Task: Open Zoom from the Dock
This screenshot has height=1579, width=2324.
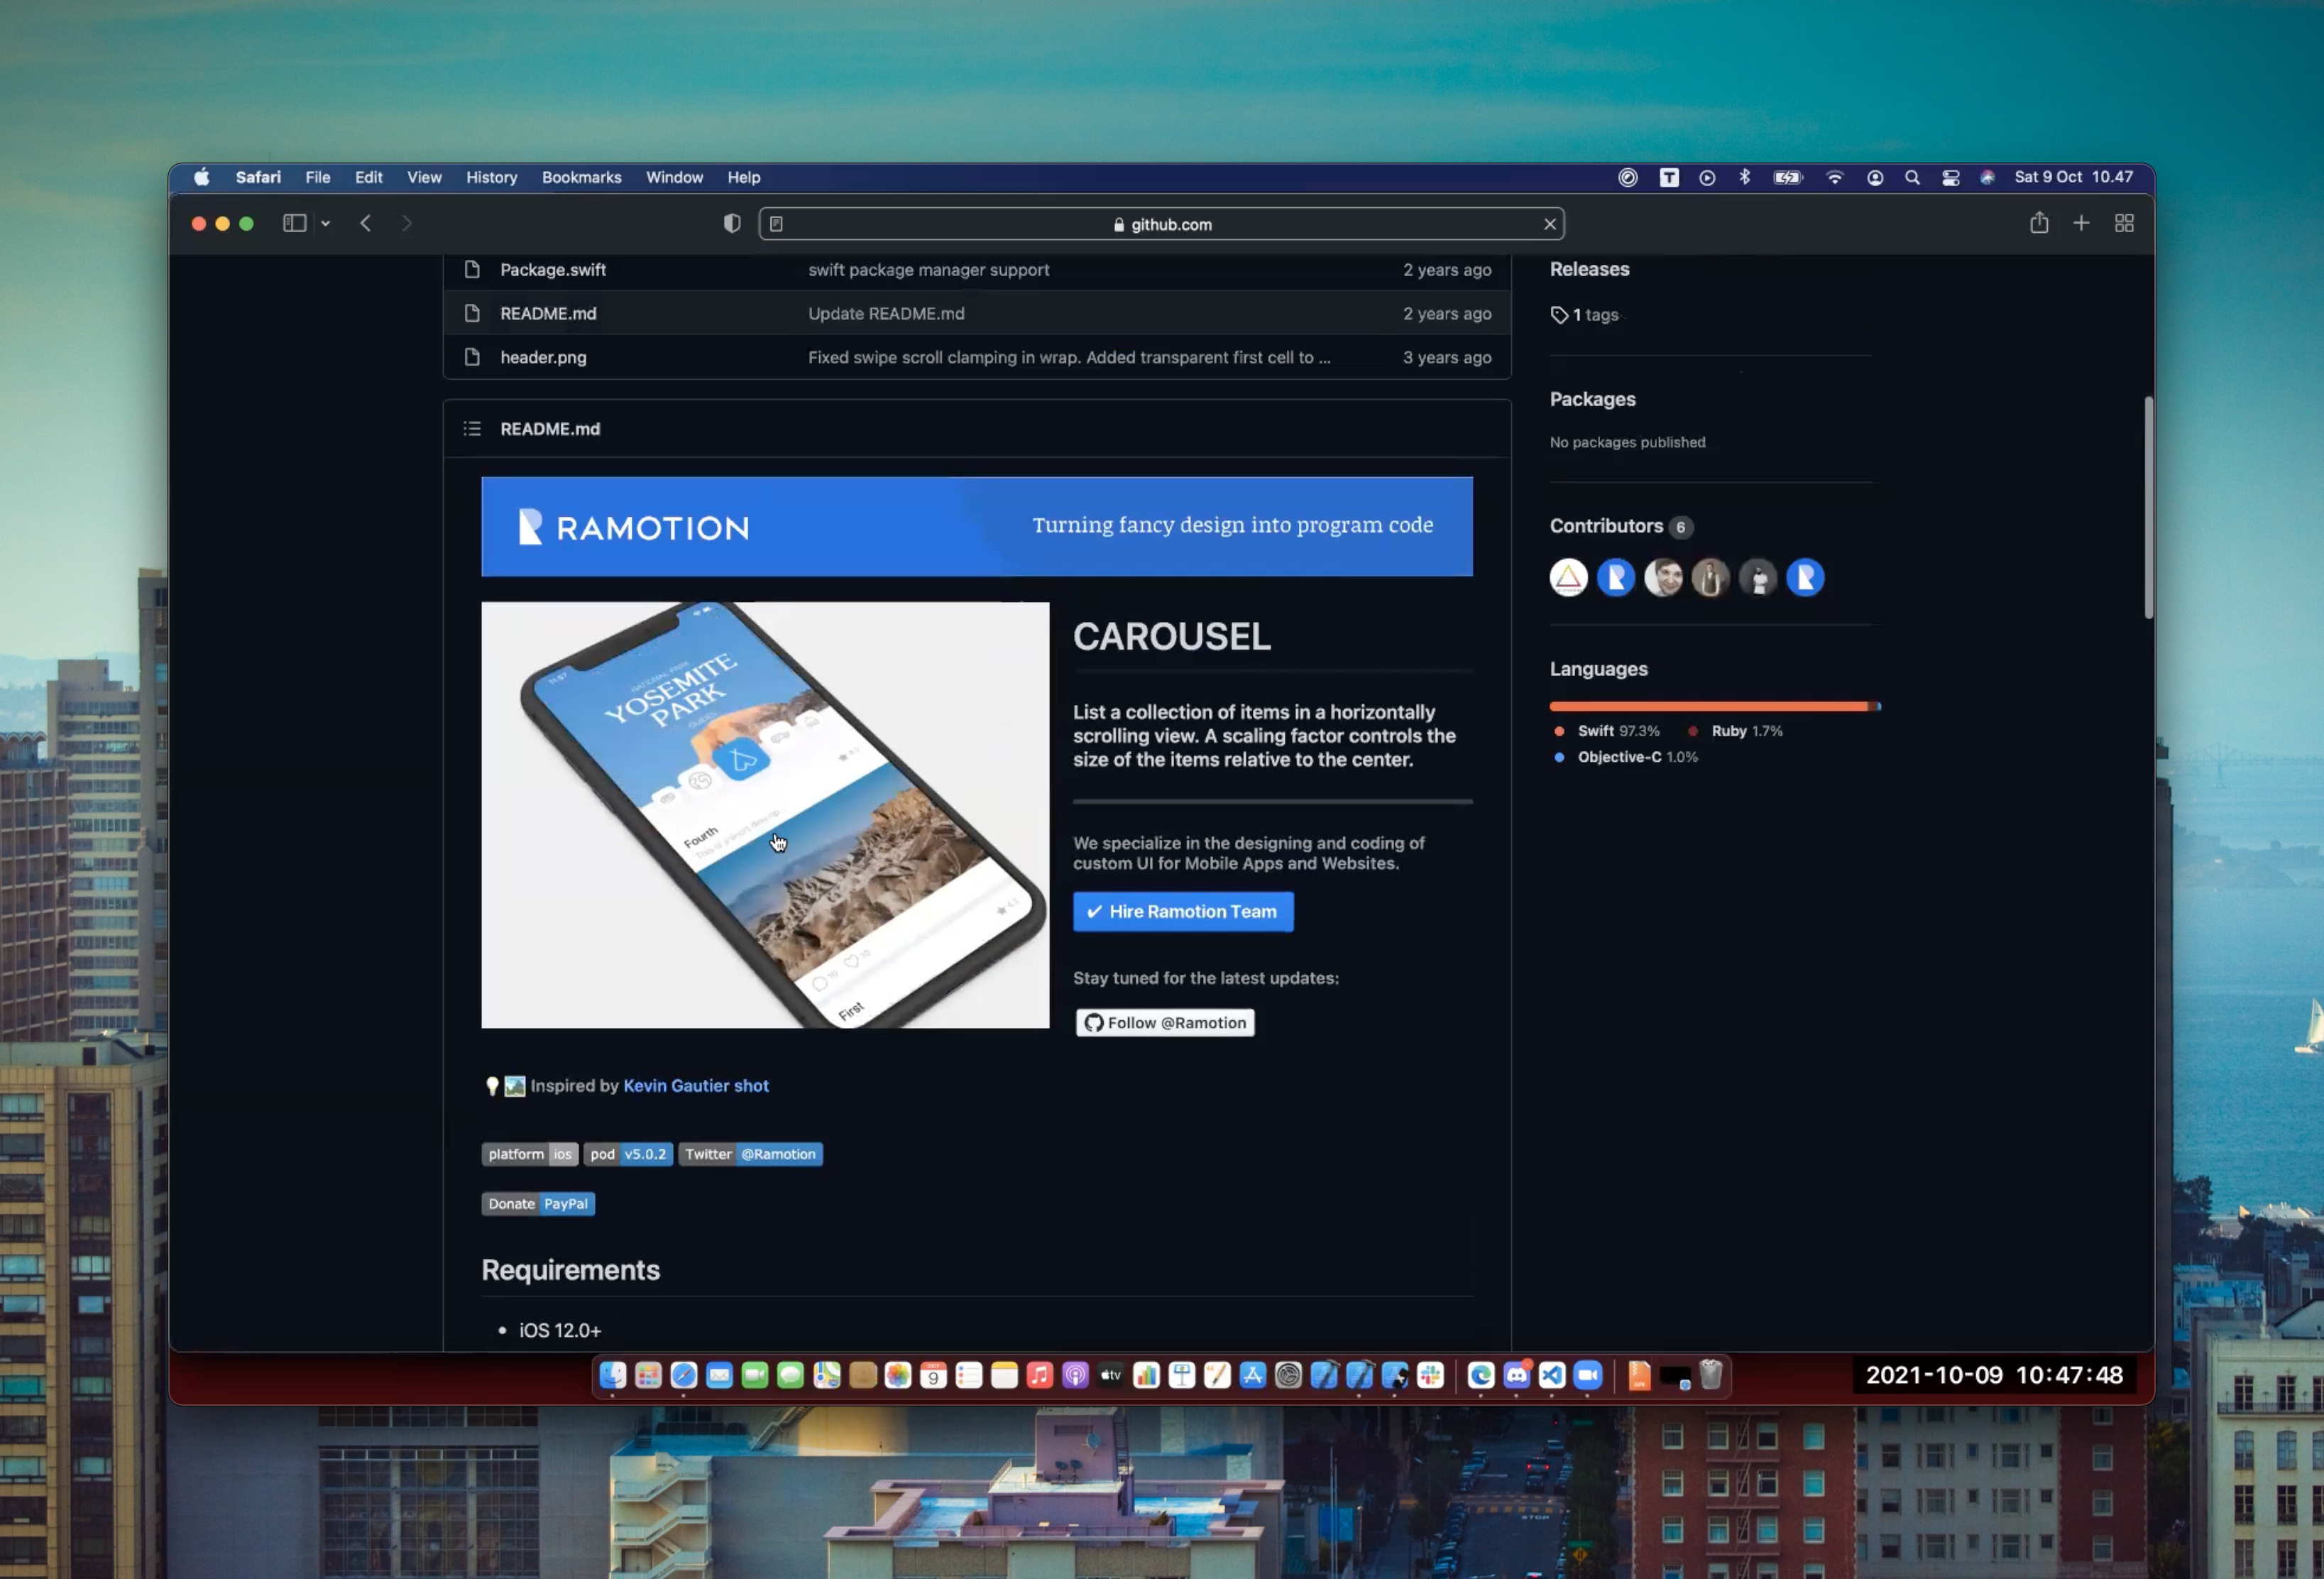Action: click(1587, 1376)
